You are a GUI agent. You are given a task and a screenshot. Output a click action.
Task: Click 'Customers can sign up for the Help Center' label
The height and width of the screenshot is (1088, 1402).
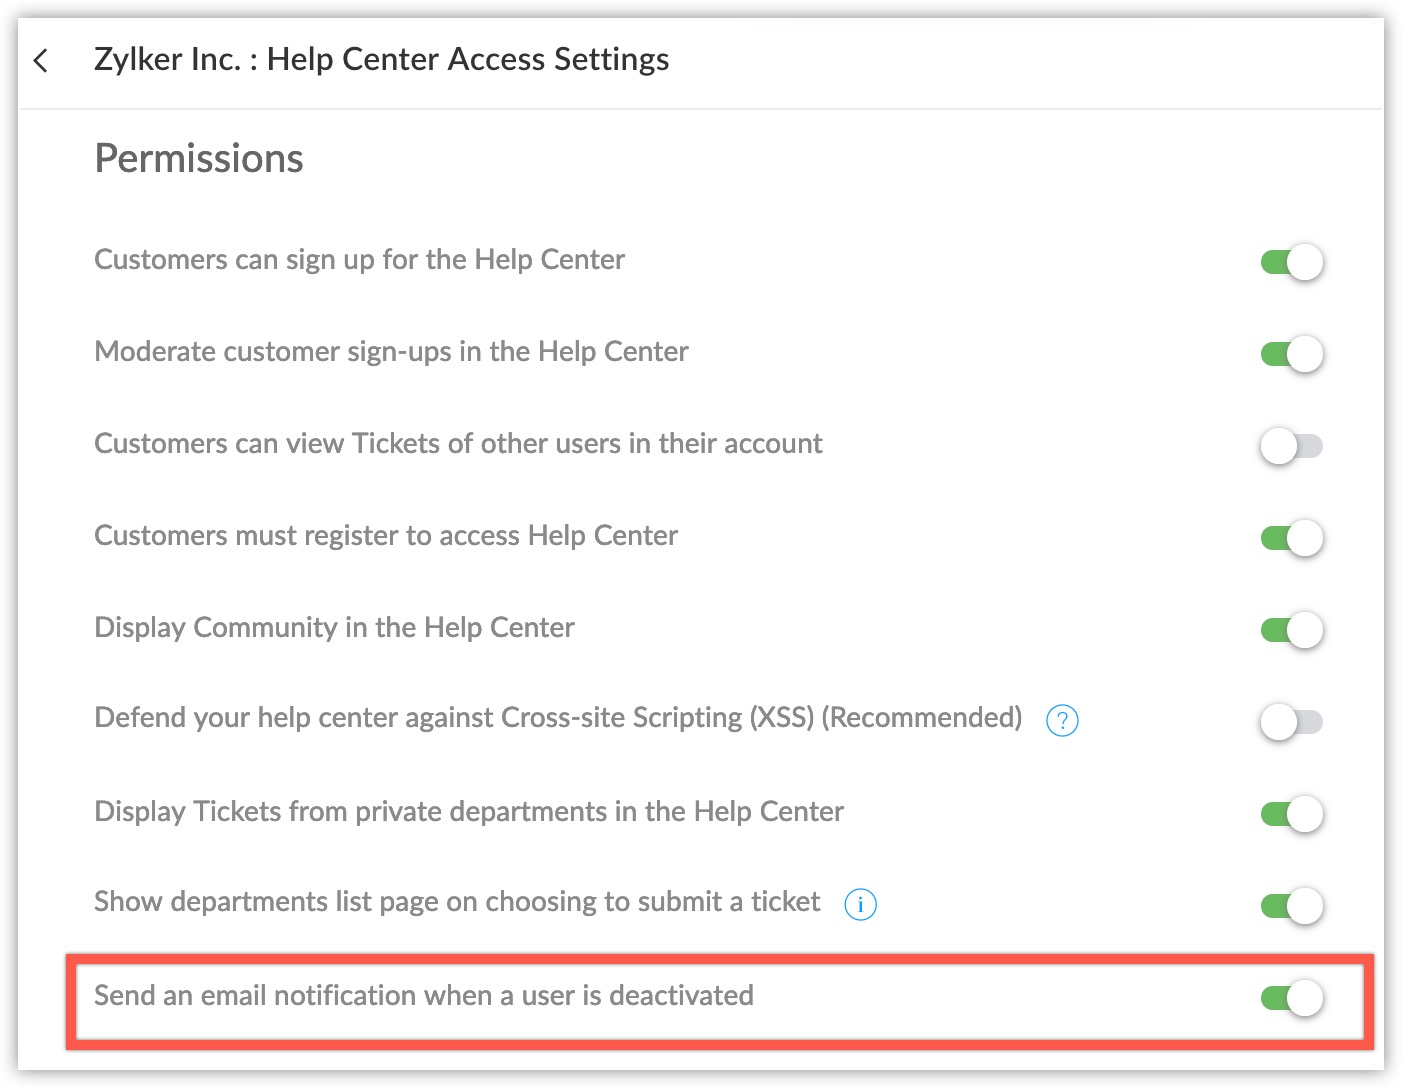click(359, 260)
